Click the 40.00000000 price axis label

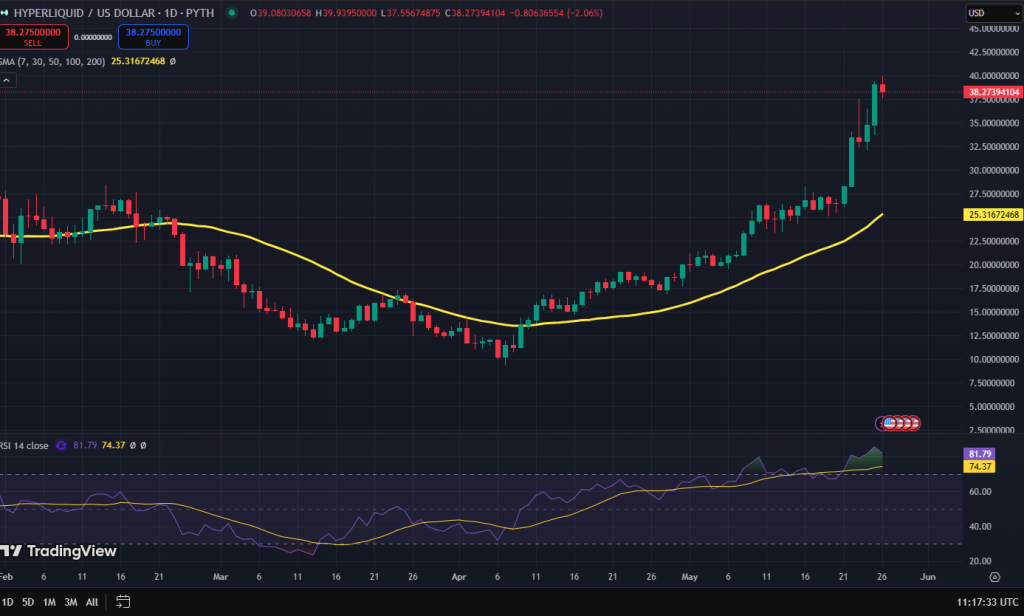[x=993, y=76]
